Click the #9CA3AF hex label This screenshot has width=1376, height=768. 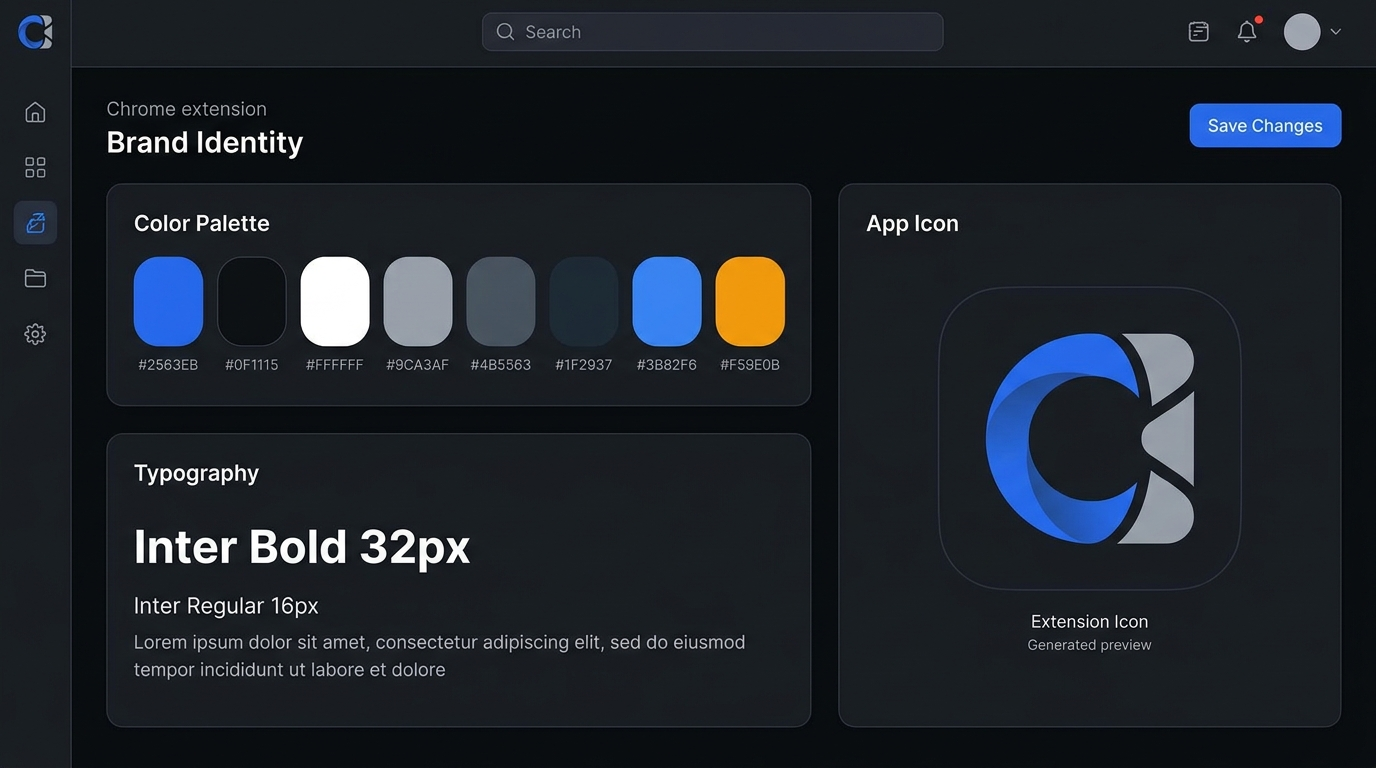[x=418, y=365]
